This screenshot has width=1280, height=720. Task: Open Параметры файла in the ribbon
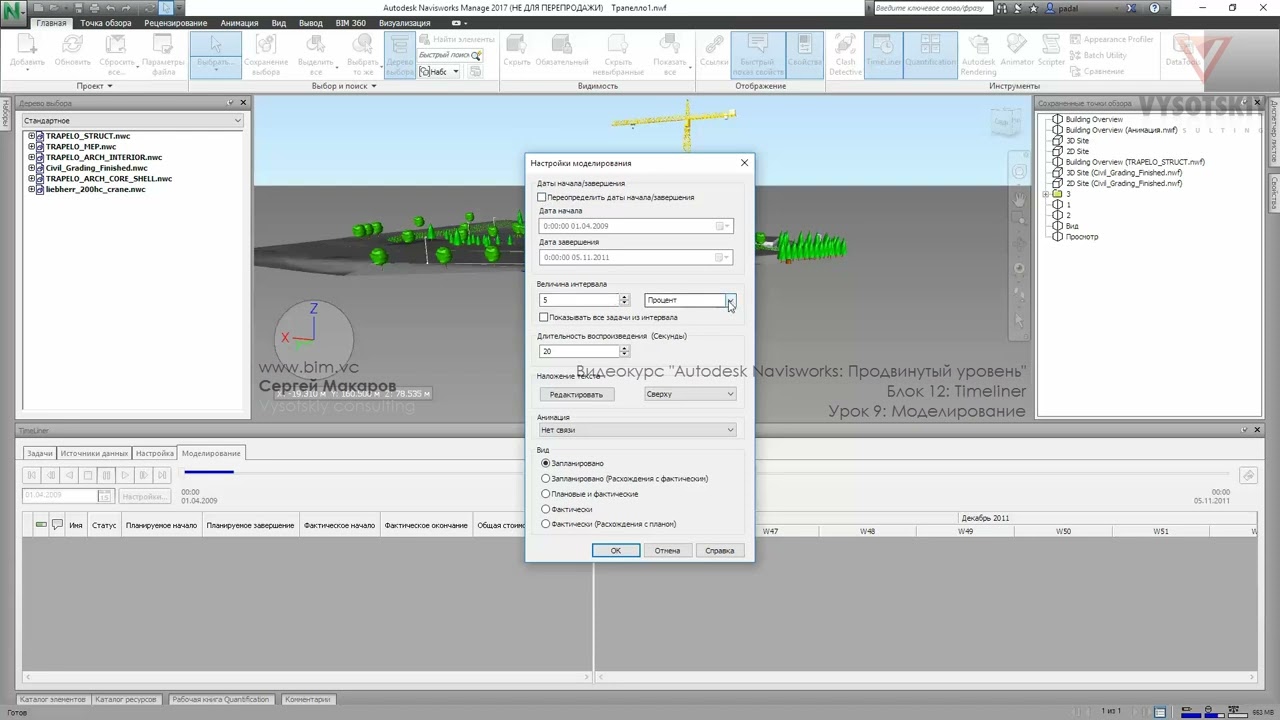click(x=163, y=53)
